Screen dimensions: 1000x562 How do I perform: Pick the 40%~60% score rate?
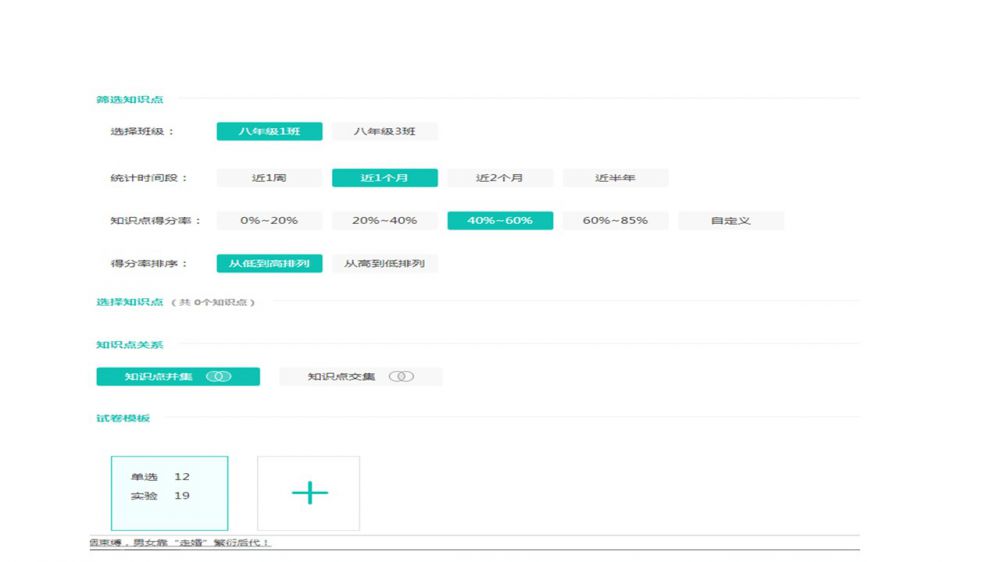tap(499, 221)
